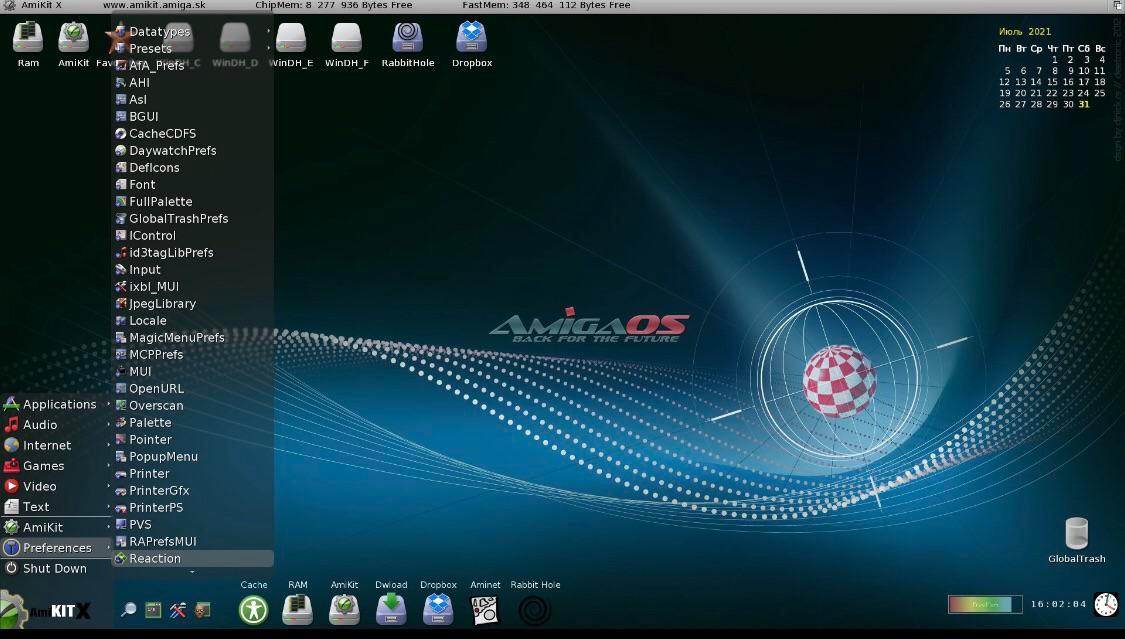The height and width of the screenshot is (639, 1125).
Task: Open the Dwload folder in dock
Action: click(391, 609)
